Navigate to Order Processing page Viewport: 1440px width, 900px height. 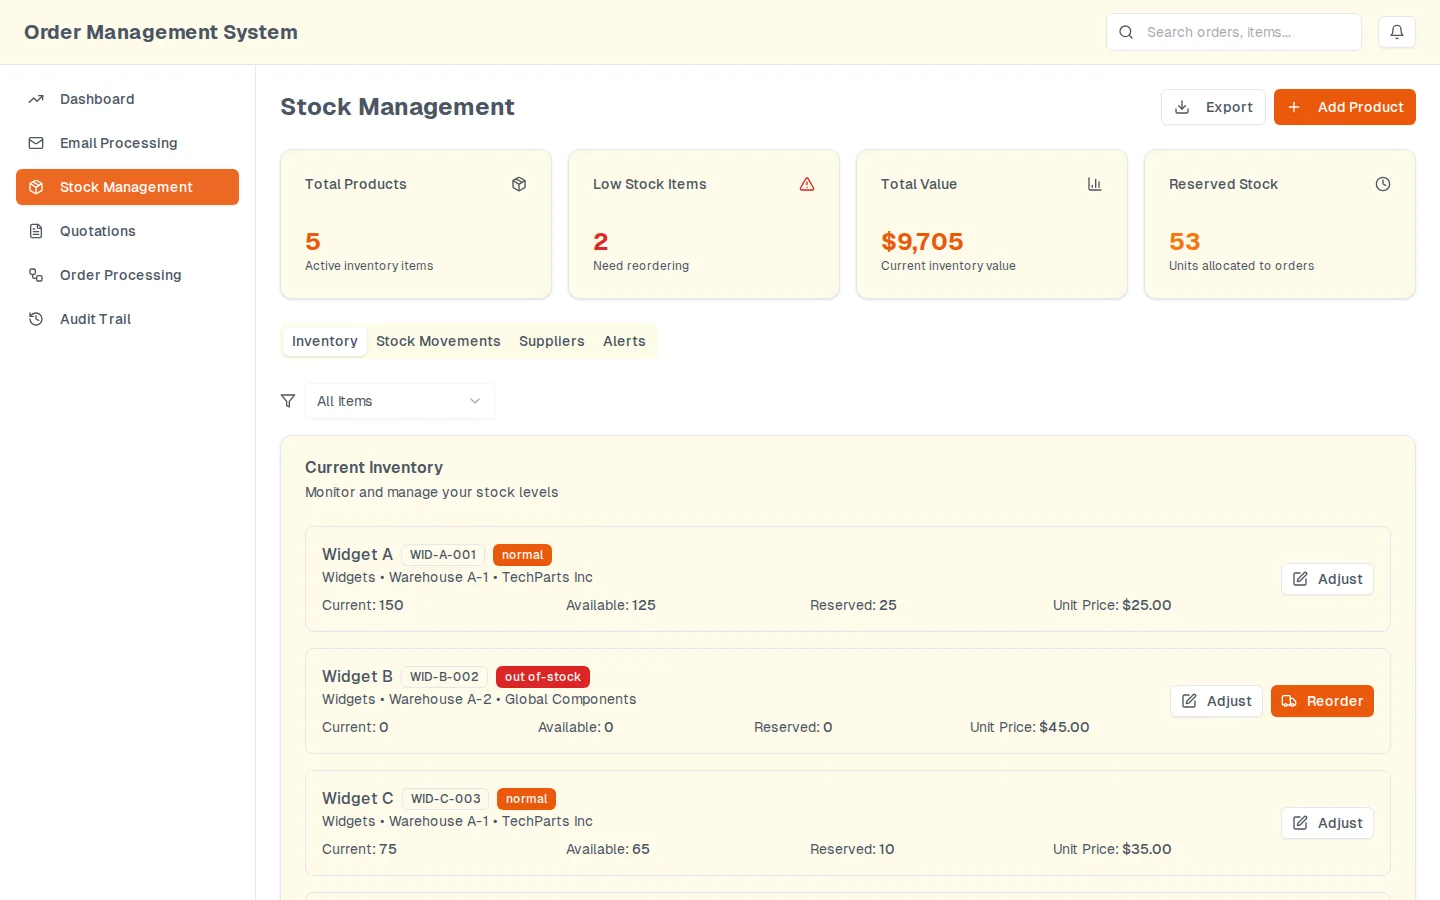(127, 275)
